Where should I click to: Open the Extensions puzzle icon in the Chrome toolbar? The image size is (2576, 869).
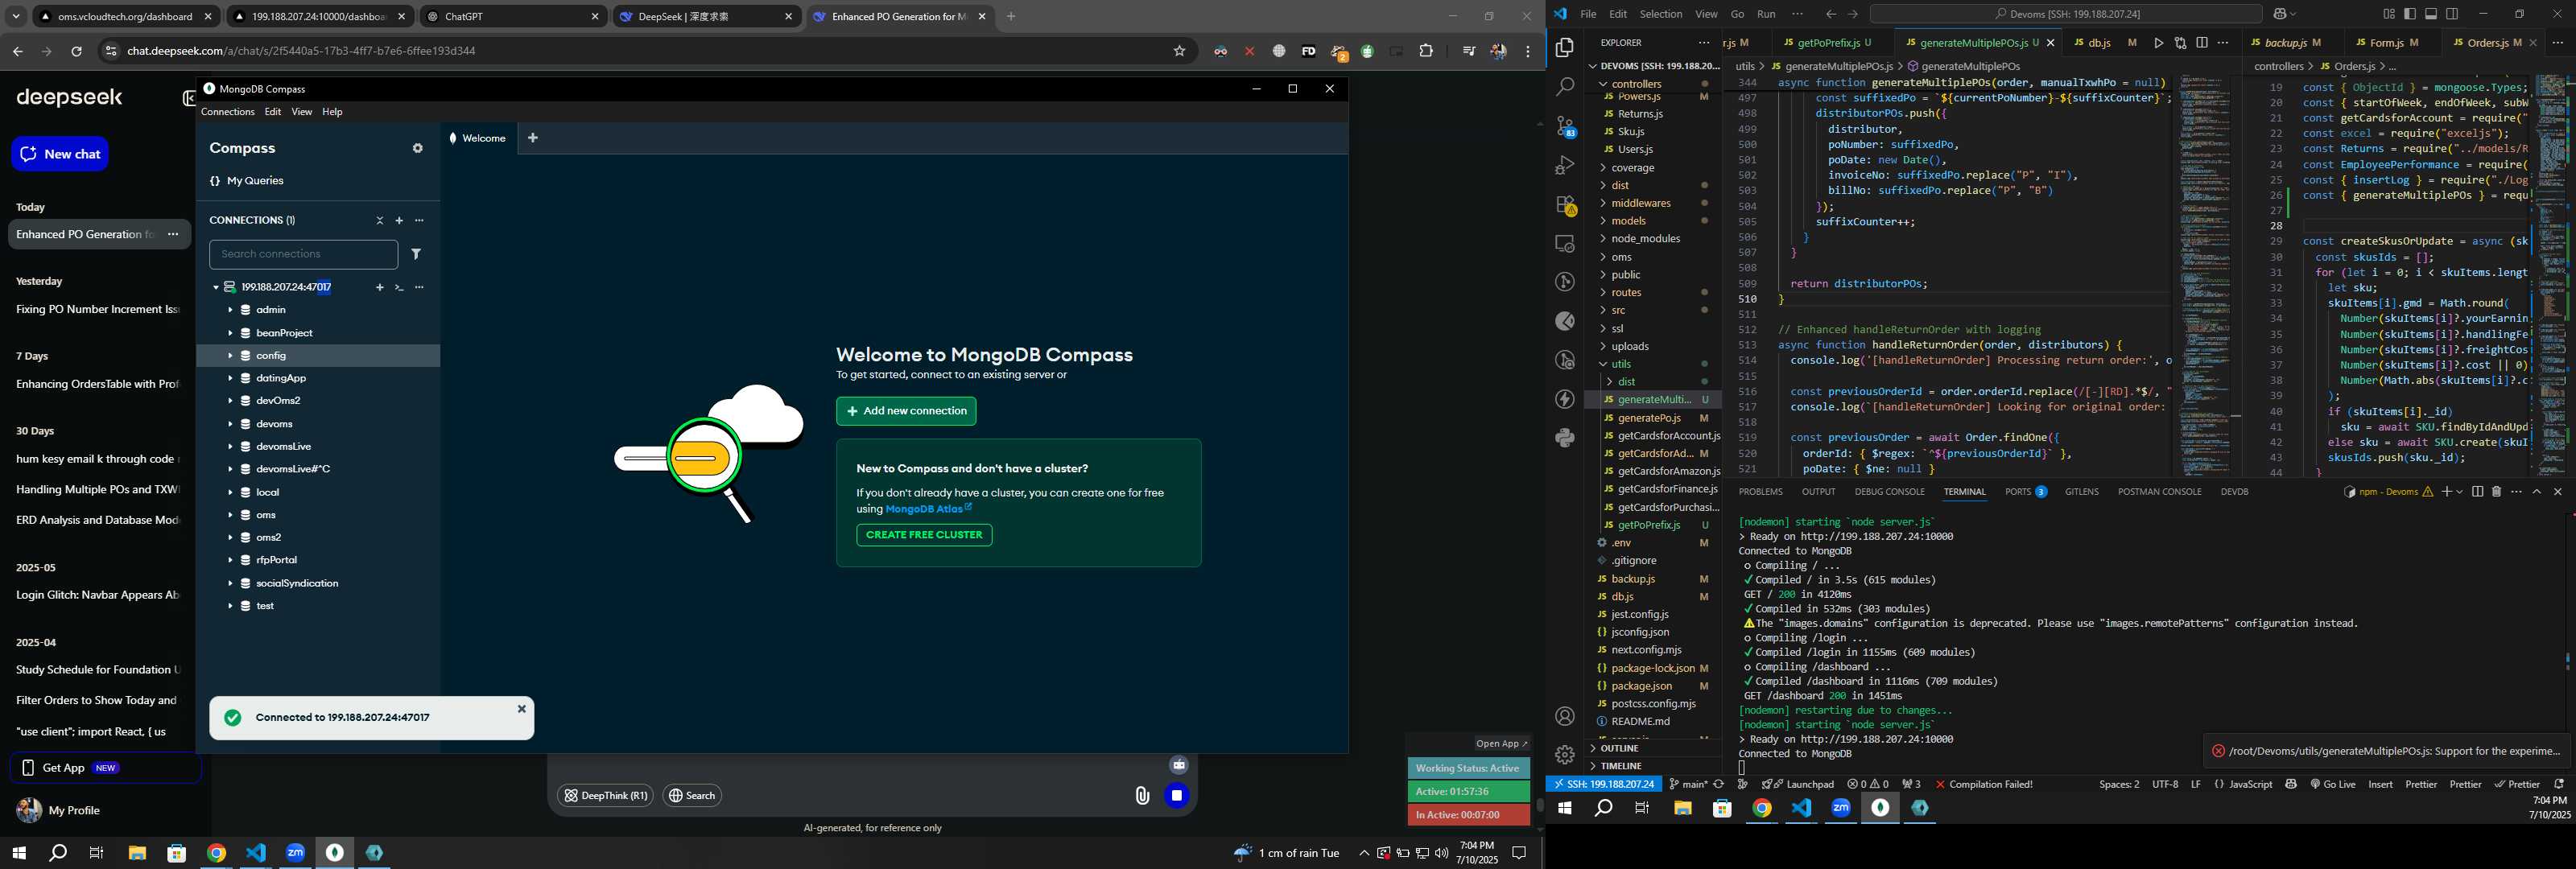click(1426, 51)
